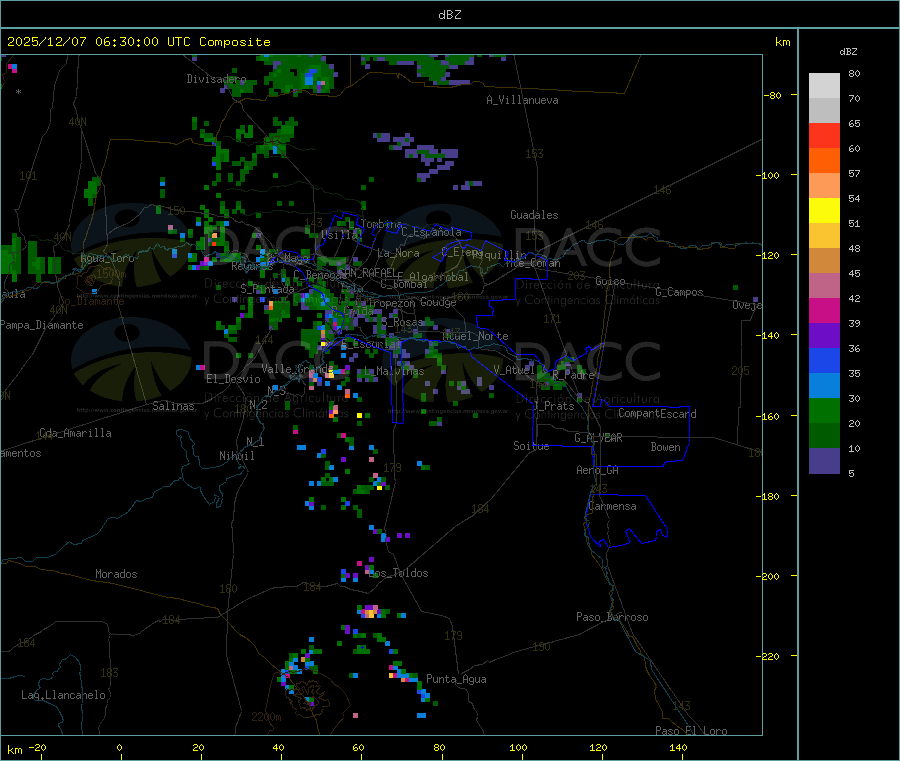Click the Aero_GA map label
The height and width of the screenshot is (761, 900).
click(x=597, y=470)
